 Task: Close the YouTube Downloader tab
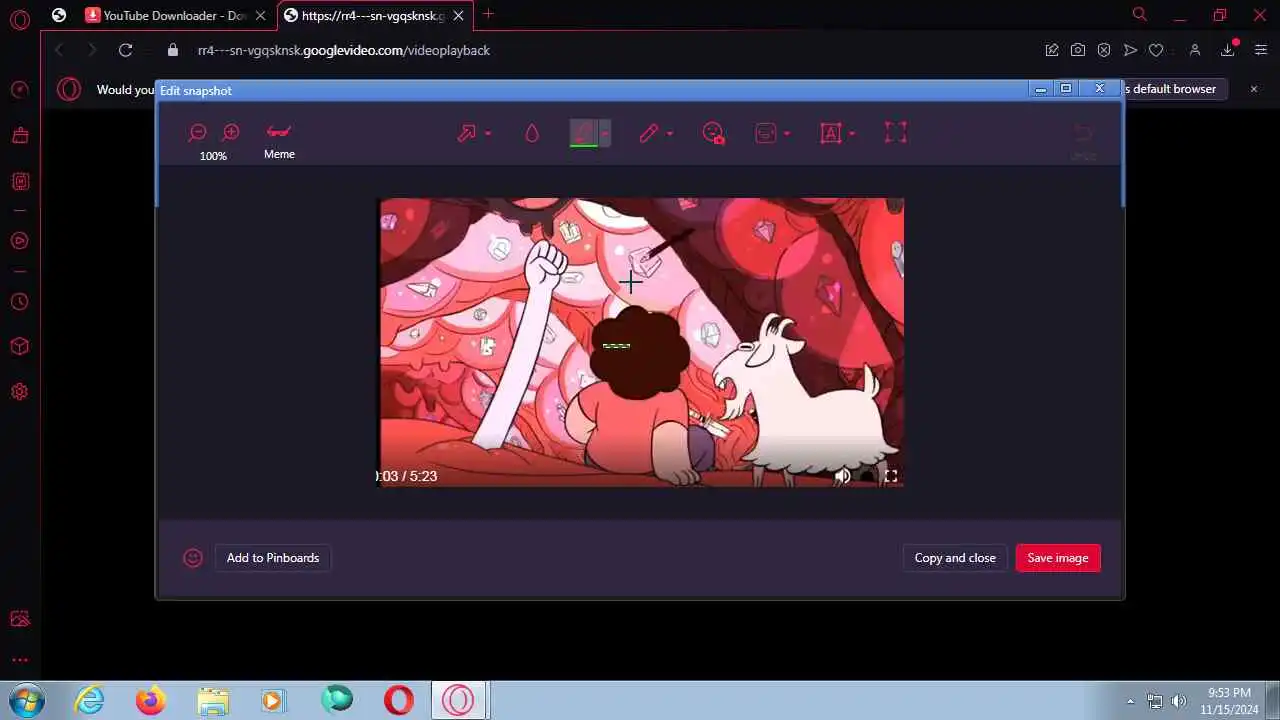pos(259,15)
